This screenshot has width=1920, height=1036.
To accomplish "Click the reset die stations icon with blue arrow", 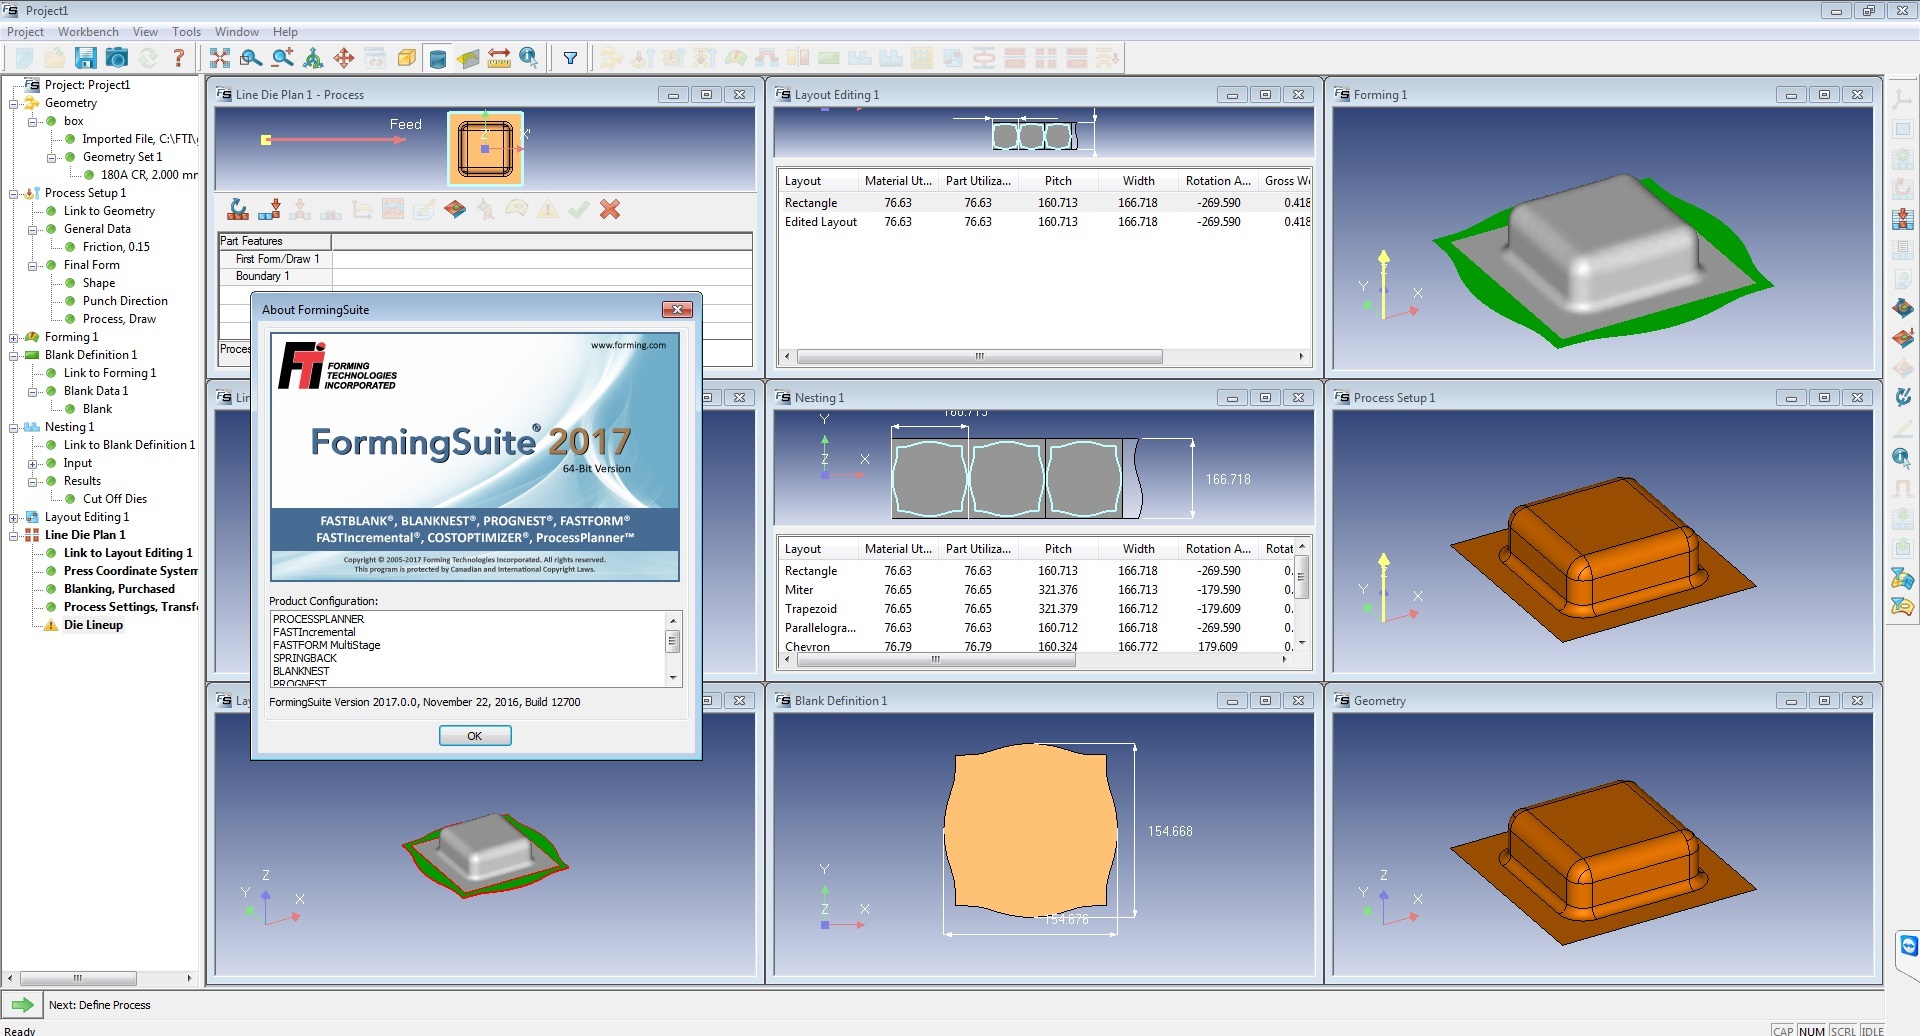I will click(238, 209).
